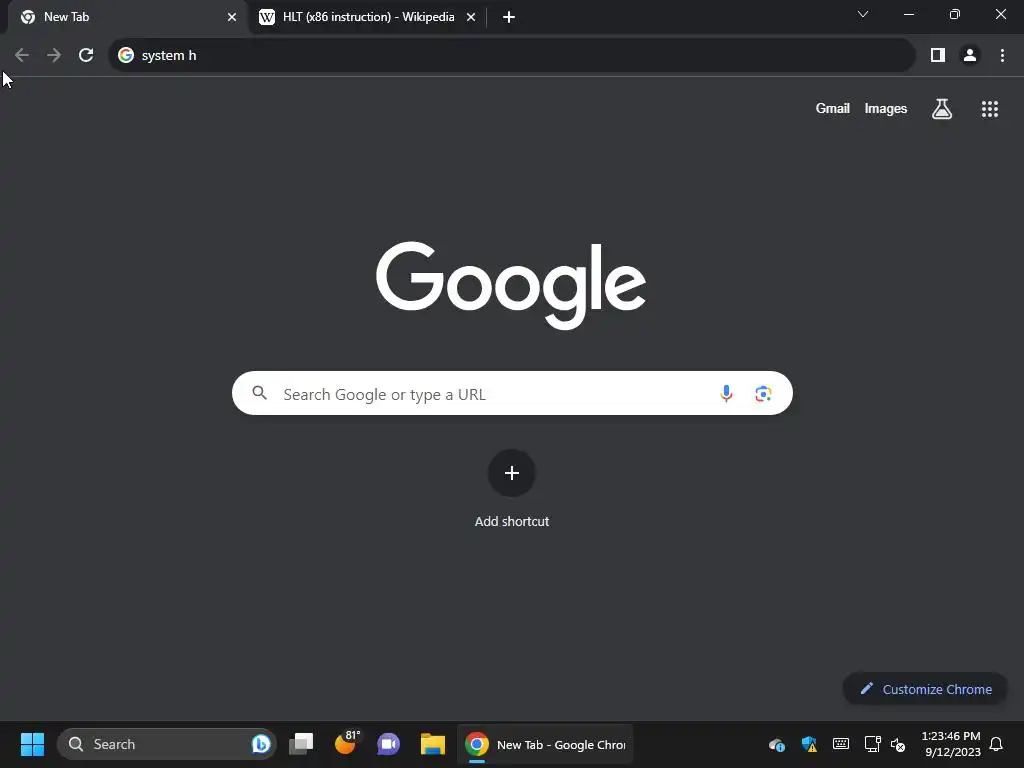Open the tab search chevron
Viewport: 1024px width, 768px height.
863,14
